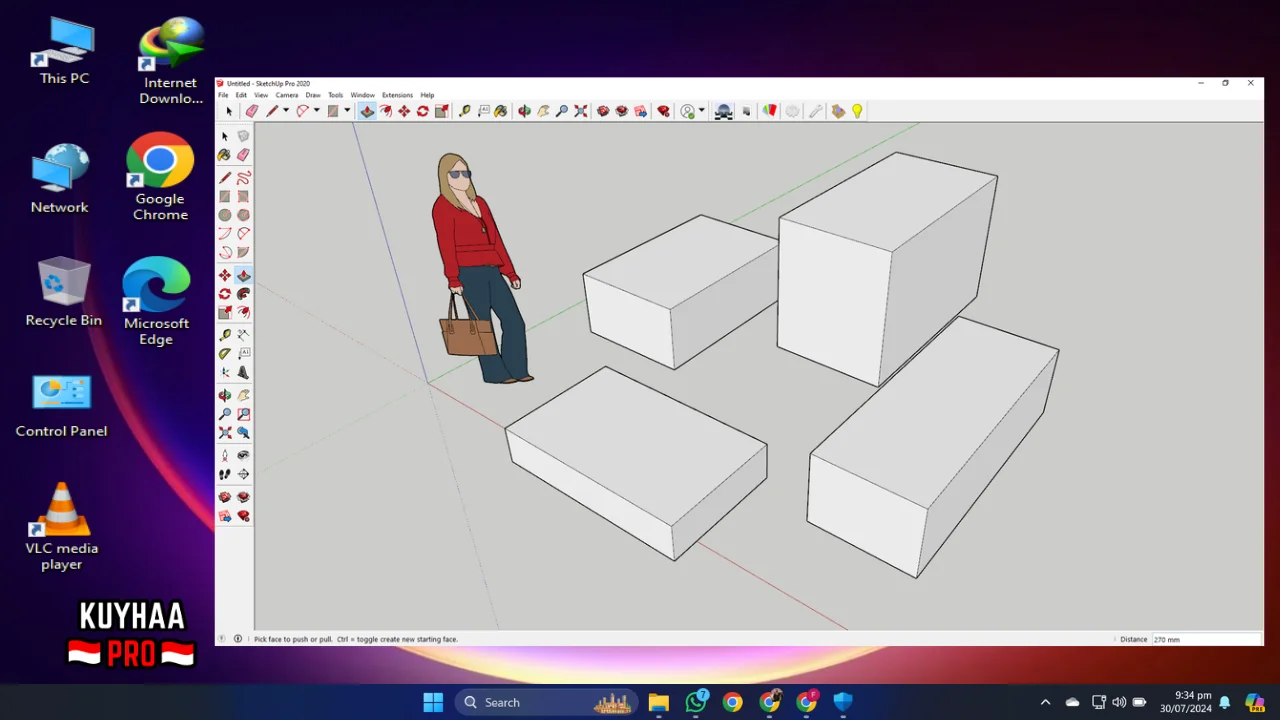The width and height of the screenshot is (1280, 720).
Task: Open Windows Security shield on taskbar
Action: (843, 702)
